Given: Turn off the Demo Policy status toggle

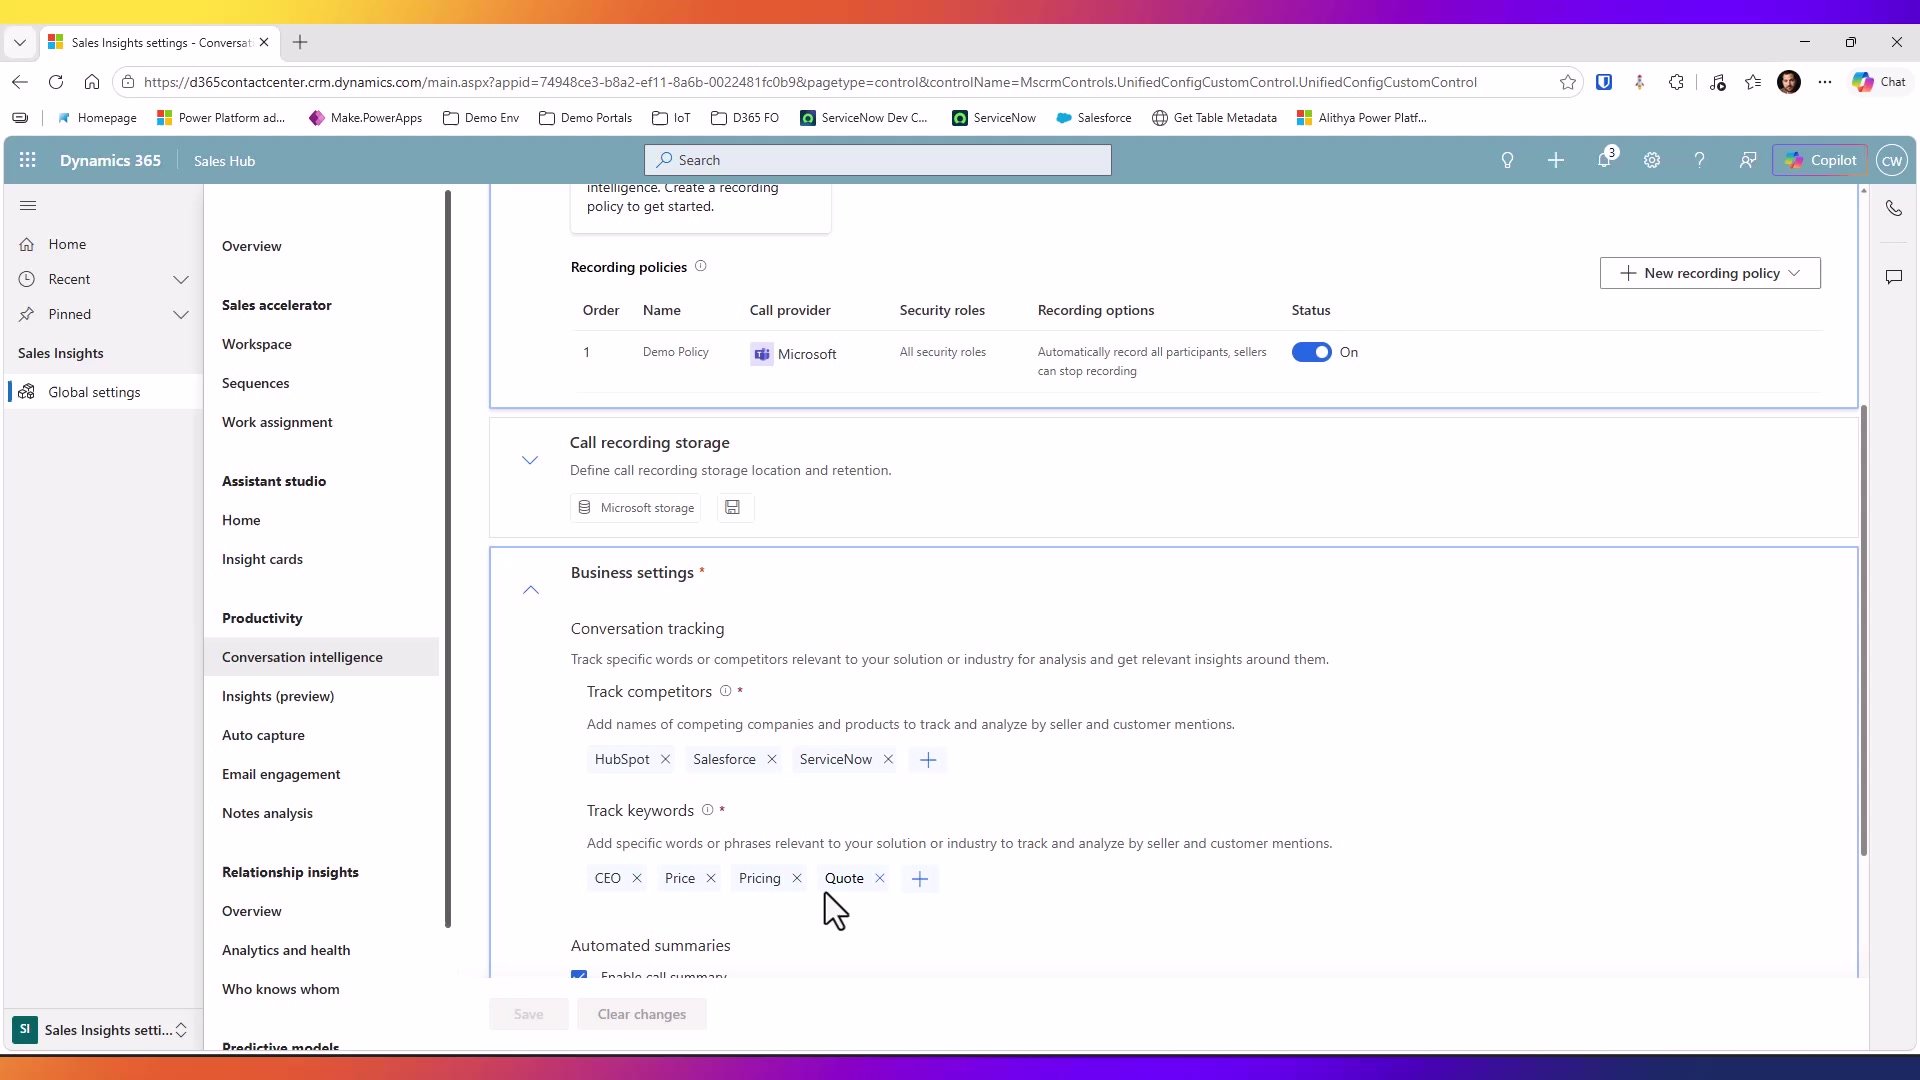Looking at the screenshot, I should tap(1311, 352).
